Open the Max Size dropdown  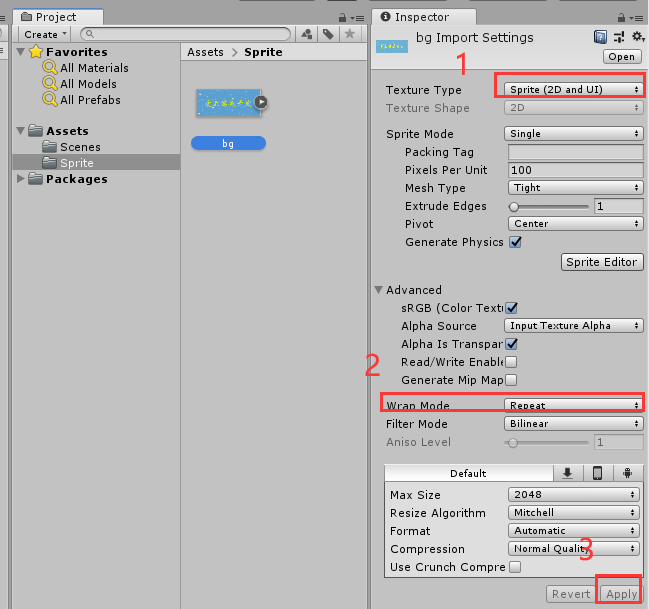click(x=574, y=494)
